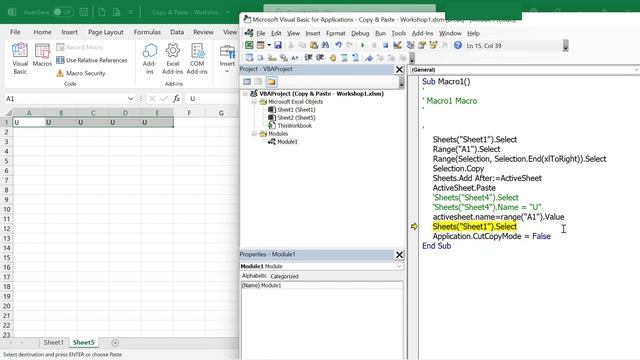Switch to the Sheet1 worksheet tab

pos(53,342)
